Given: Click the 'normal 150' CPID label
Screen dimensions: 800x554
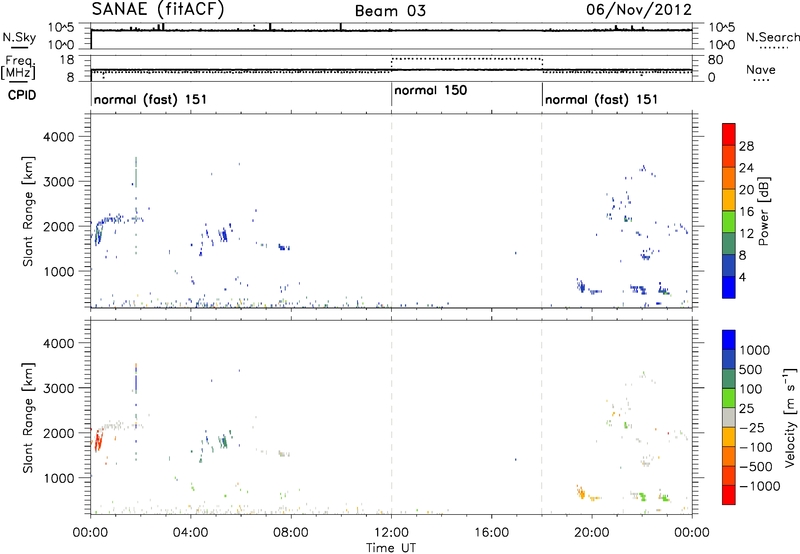Looking at the screenshot, I should point(430,90).
